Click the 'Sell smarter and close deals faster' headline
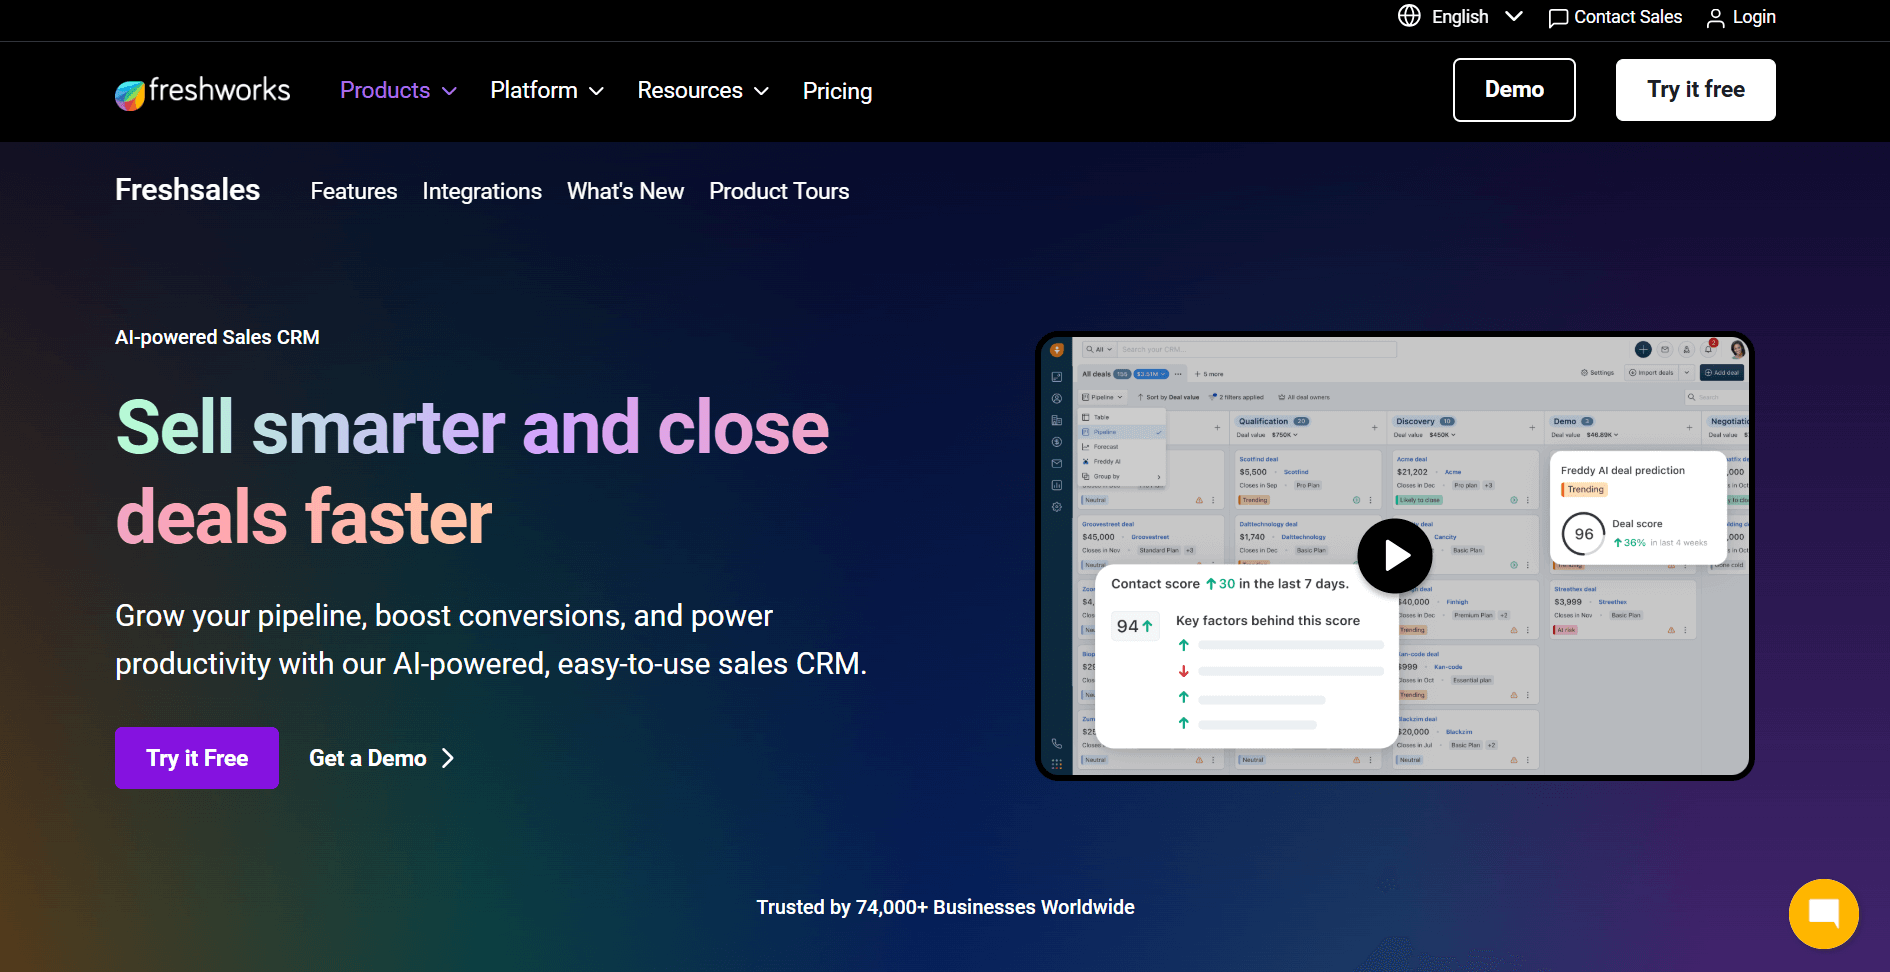1890x972 pixels. click(473, 471)
